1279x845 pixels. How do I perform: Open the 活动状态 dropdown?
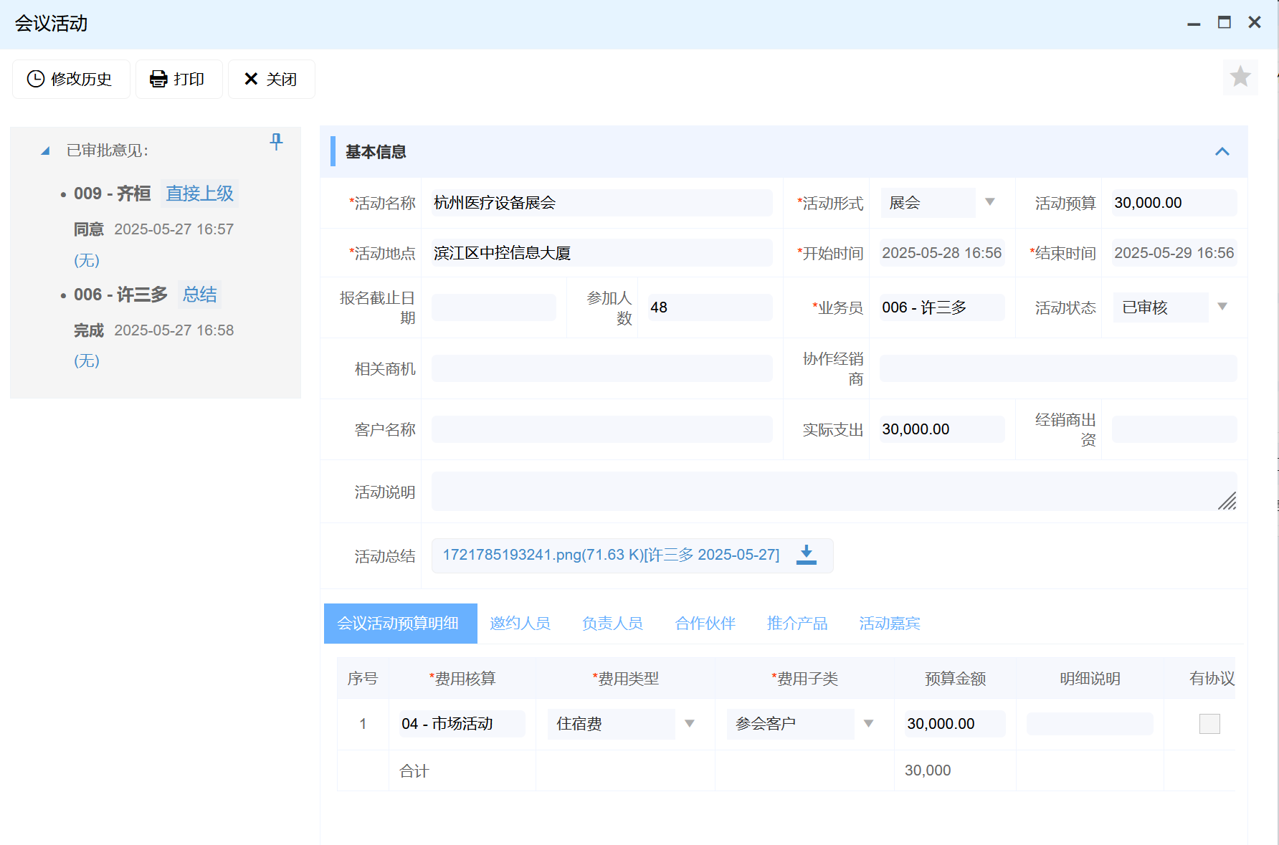pos(1222,307)
